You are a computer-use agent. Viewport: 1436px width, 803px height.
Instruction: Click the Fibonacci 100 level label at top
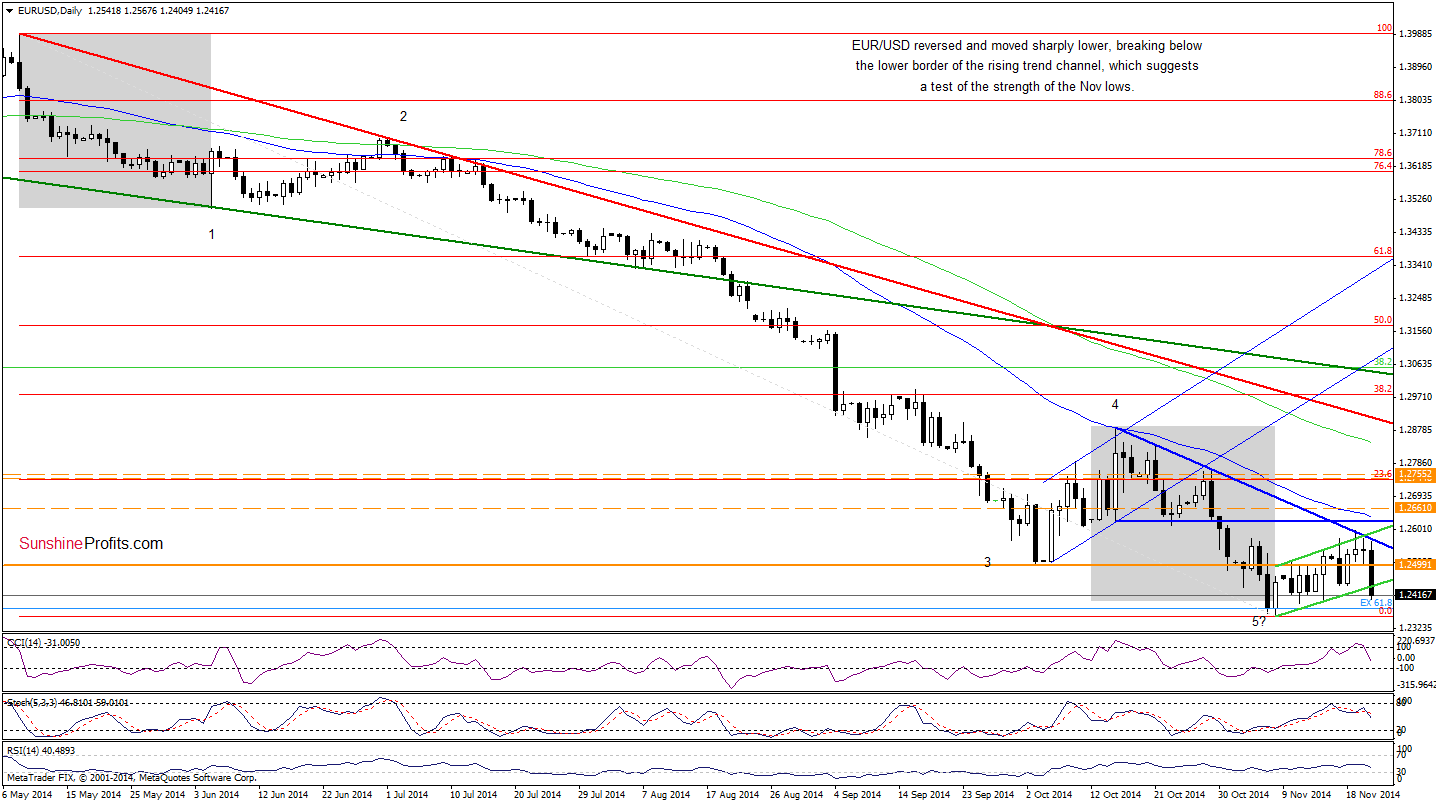point(1385,29)
